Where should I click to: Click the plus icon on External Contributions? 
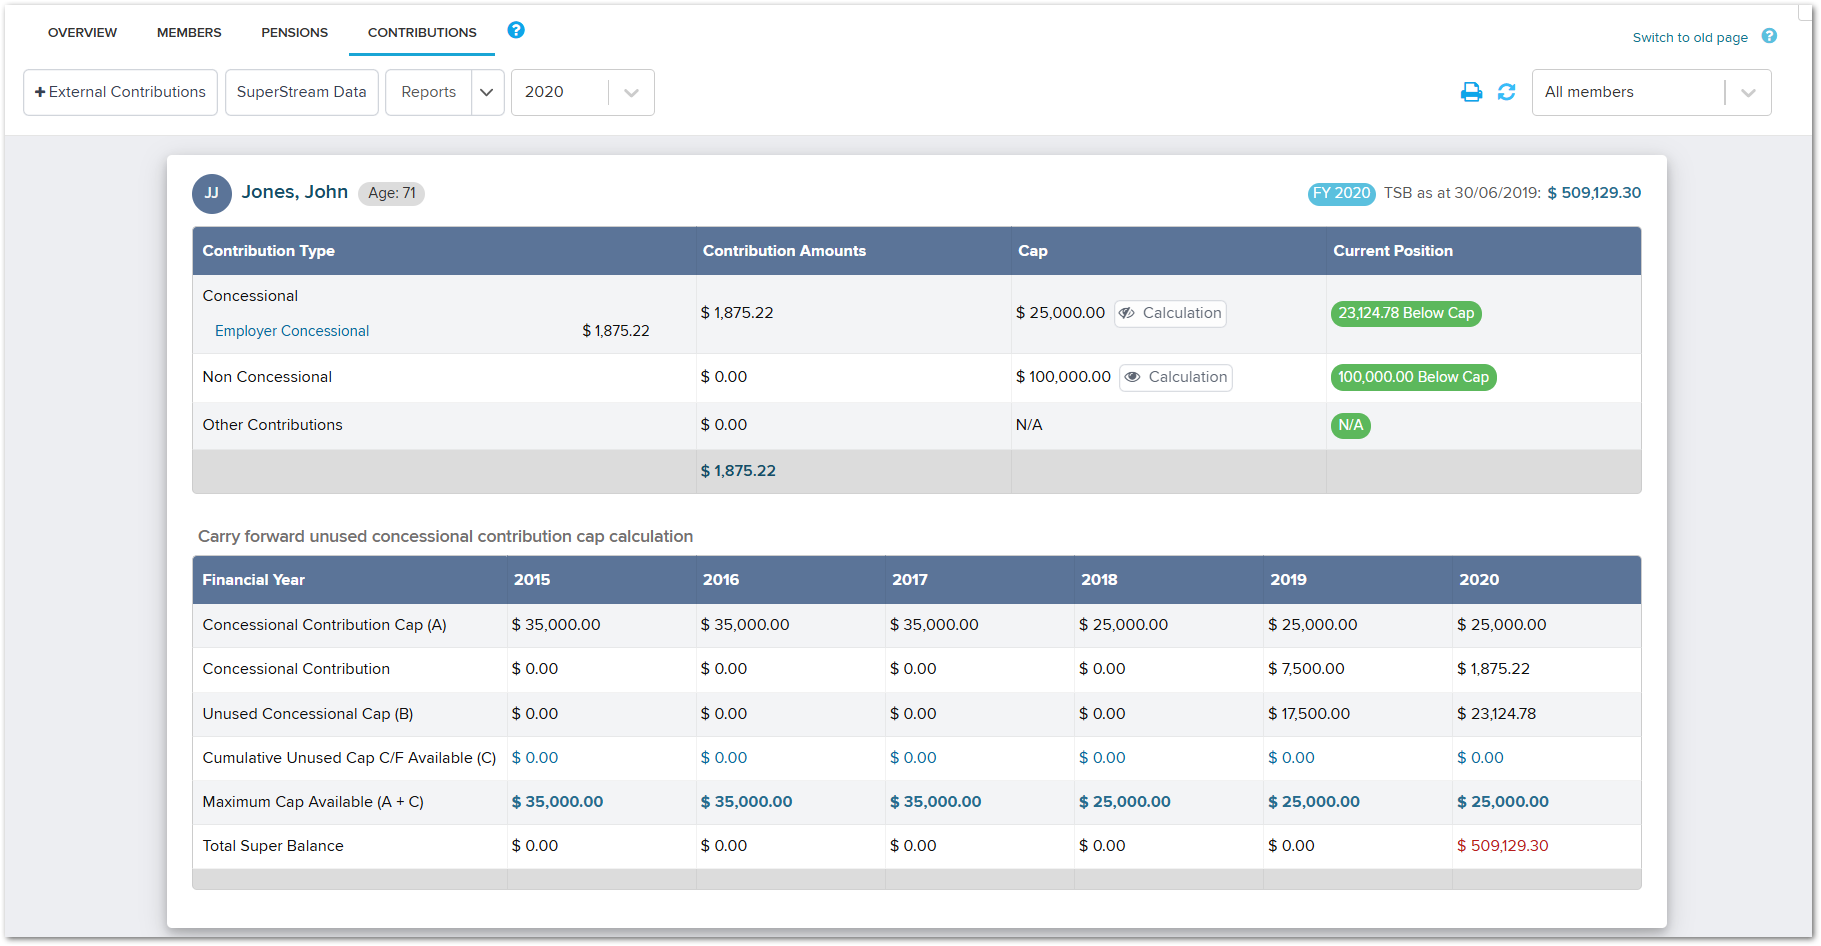[41, 91]
